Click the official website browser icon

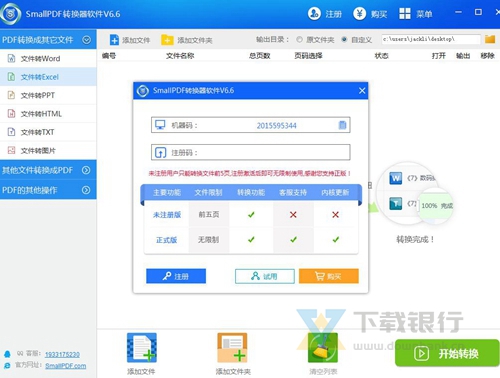click(7, 365)
